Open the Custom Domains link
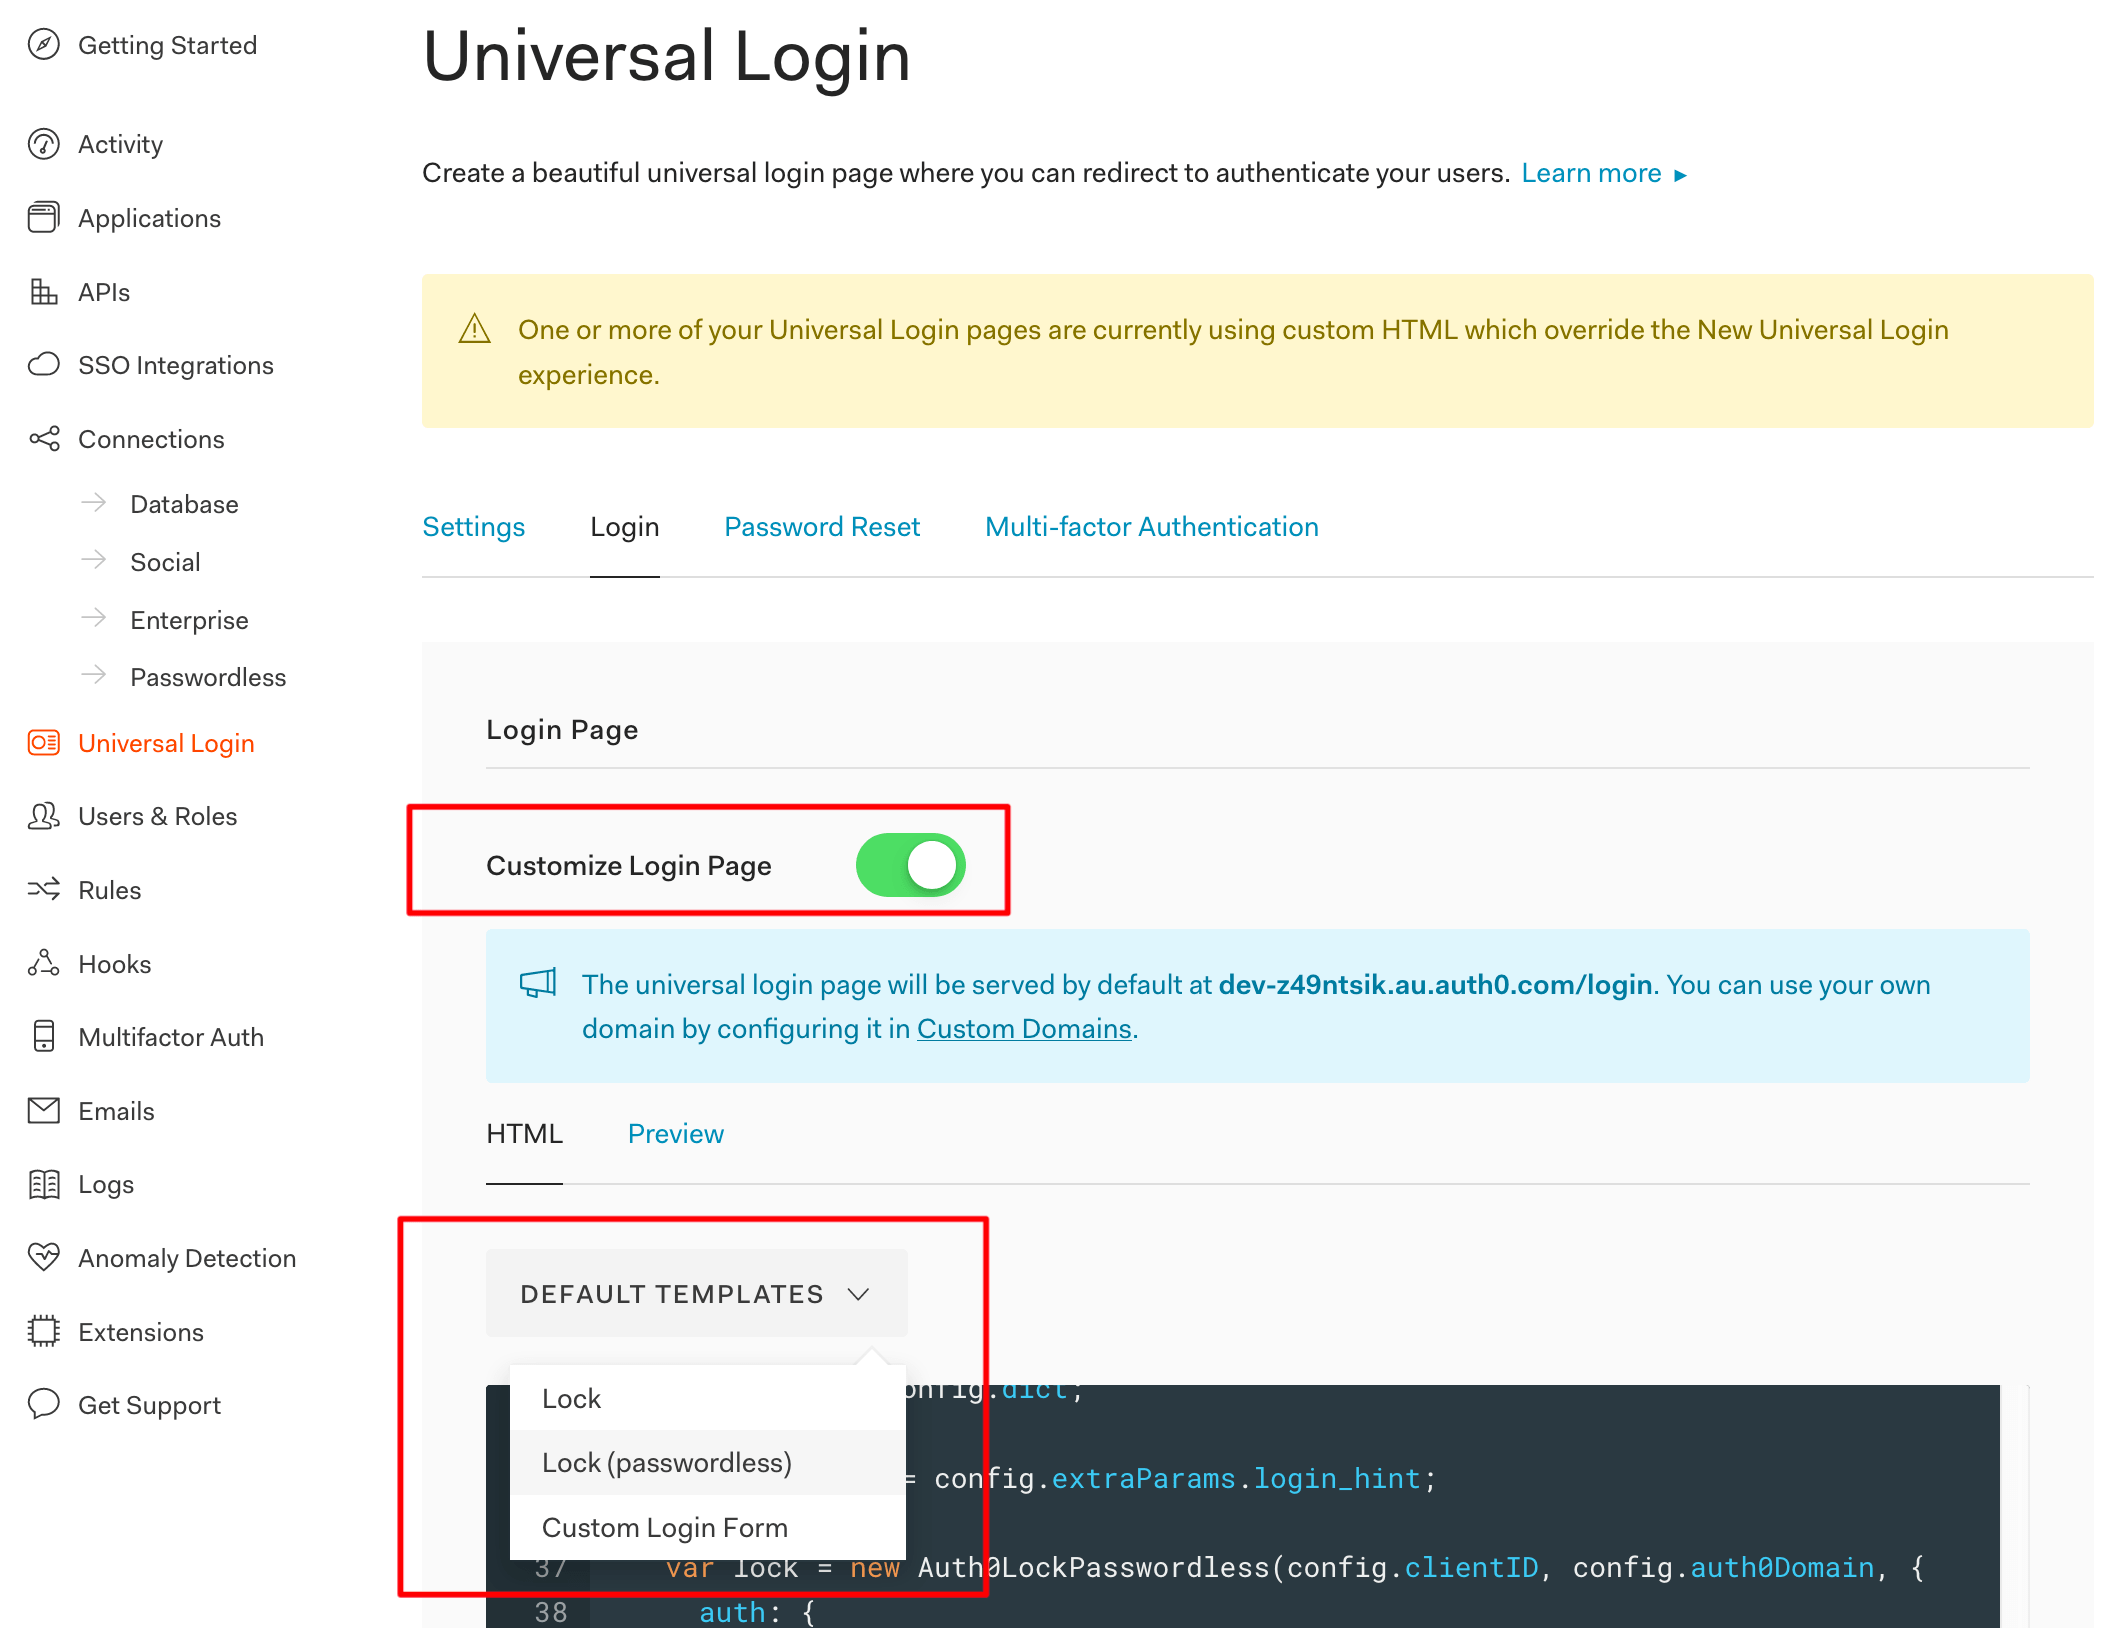Viewport: 2120px width, 1628px height. click(1024, 1029)
